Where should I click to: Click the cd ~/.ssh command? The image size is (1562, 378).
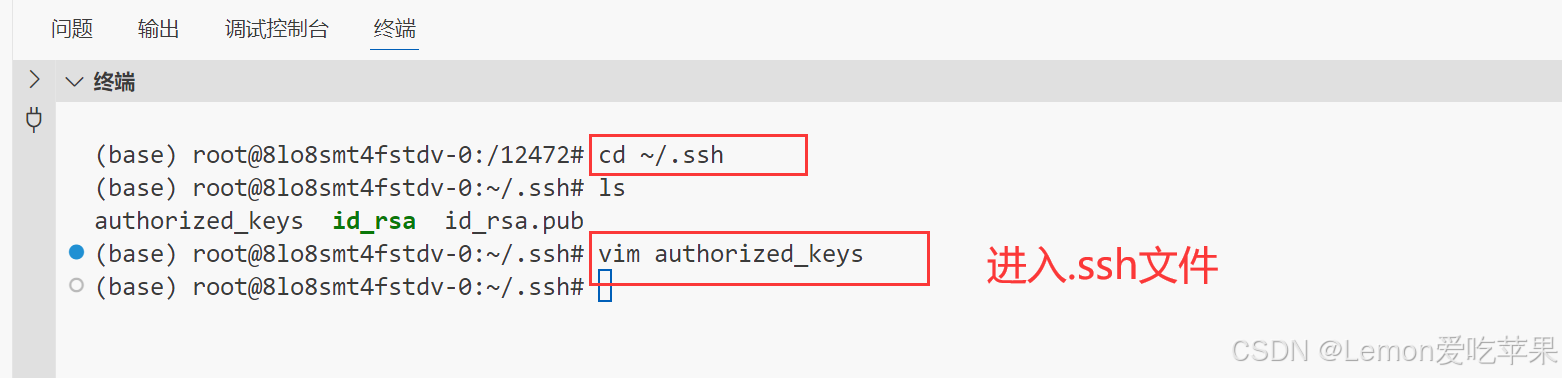point(661,156)
